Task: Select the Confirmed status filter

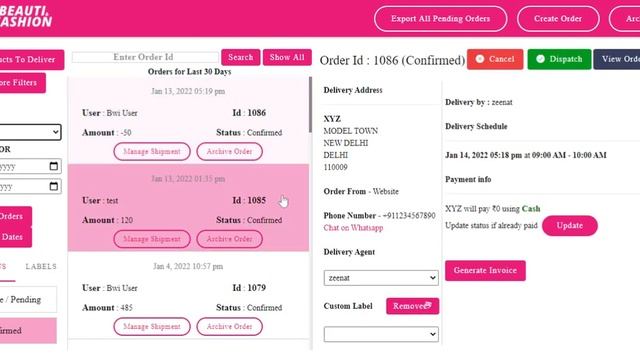Action: (28, 331)
